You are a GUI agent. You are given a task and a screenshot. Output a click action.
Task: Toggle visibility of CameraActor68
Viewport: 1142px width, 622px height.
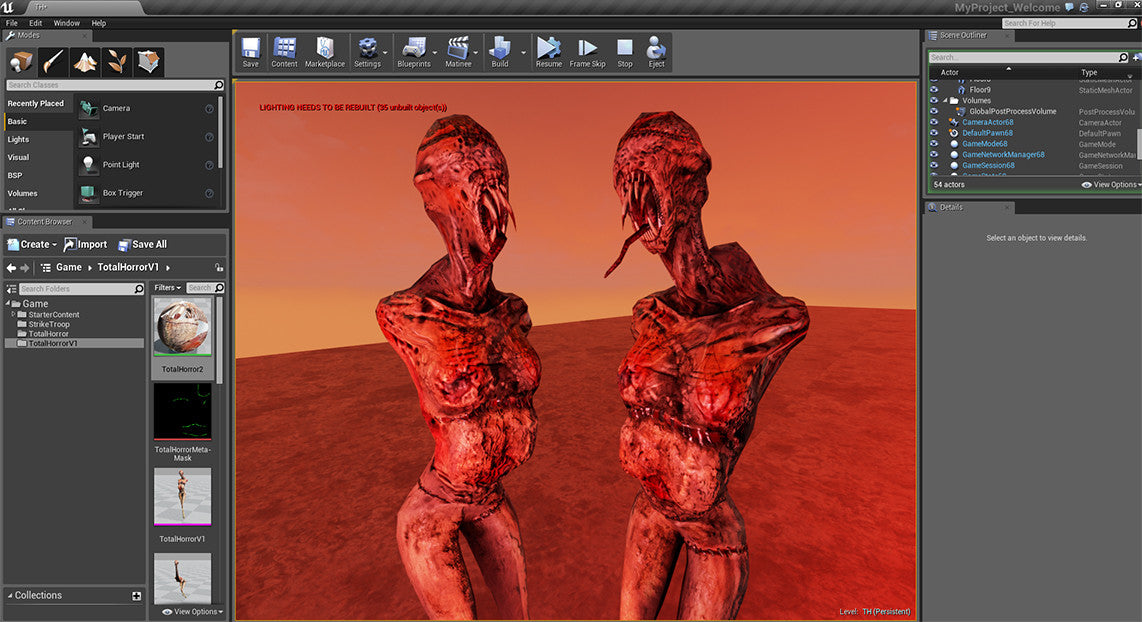(934, 122)
